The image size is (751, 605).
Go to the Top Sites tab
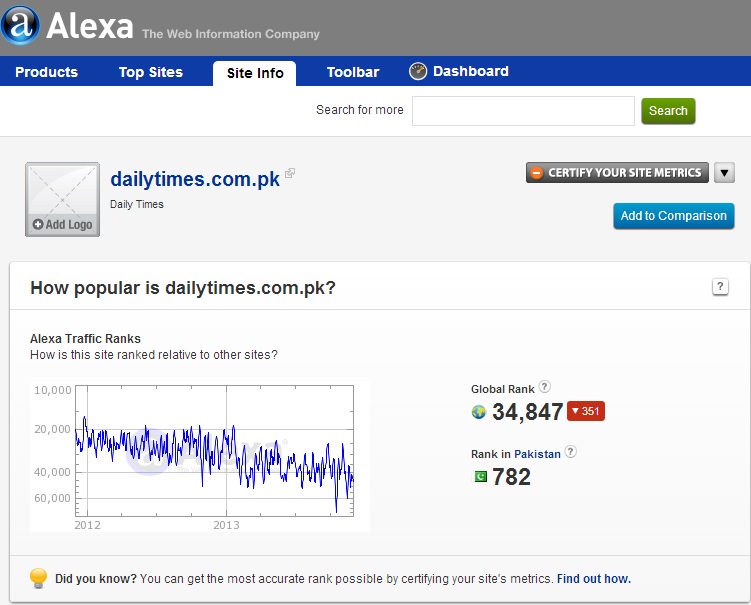pos(151,72)
